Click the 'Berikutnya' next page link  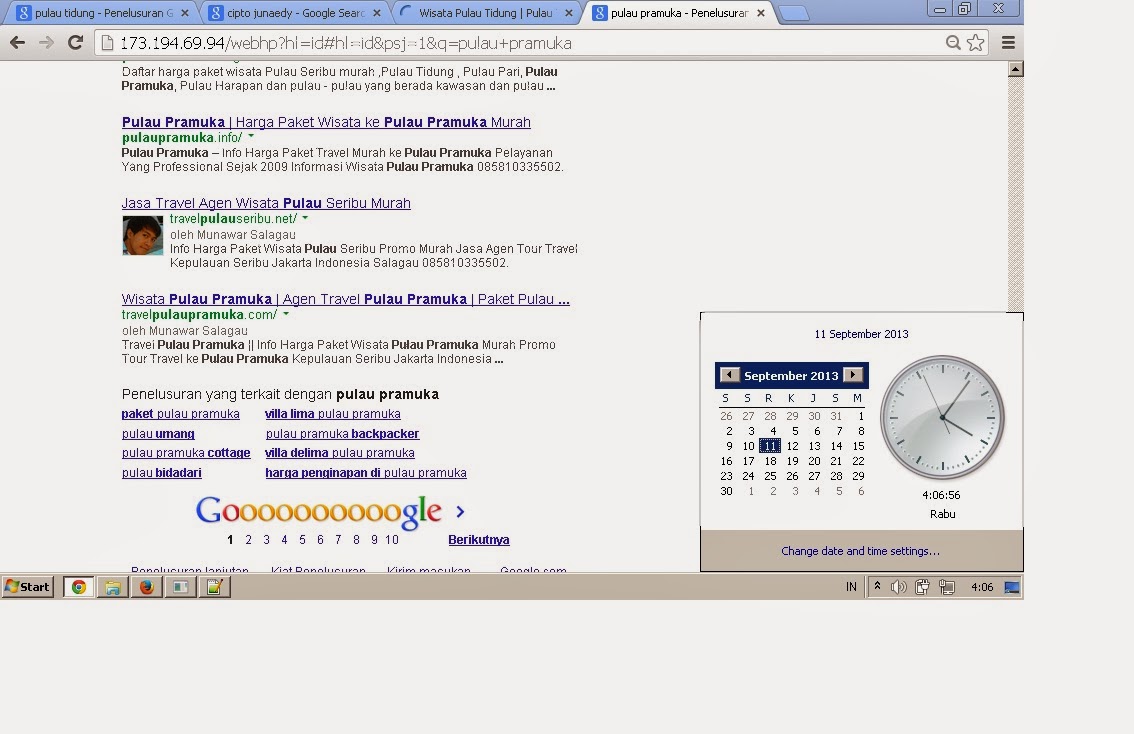click(479, 539)
